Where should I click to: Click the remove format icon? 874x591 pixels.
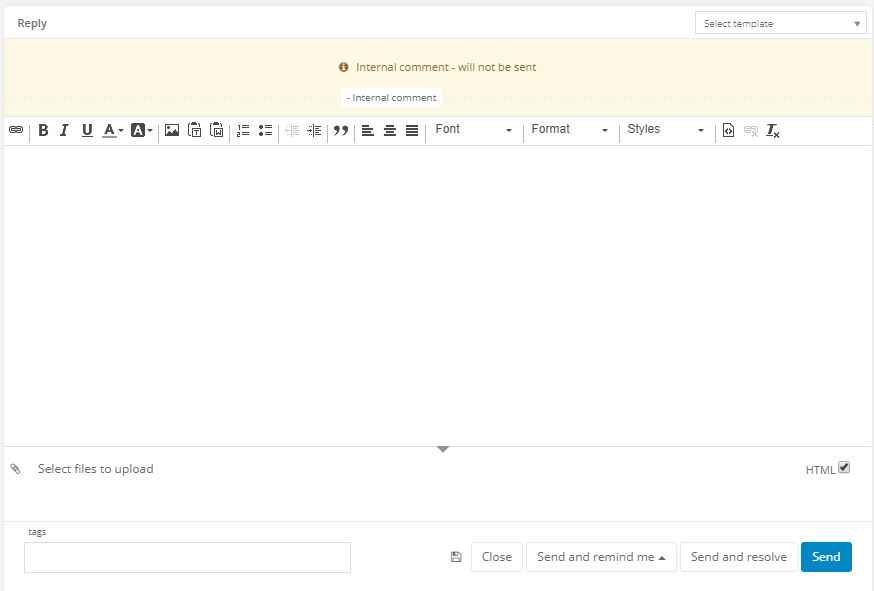click(x=773, y=130)
